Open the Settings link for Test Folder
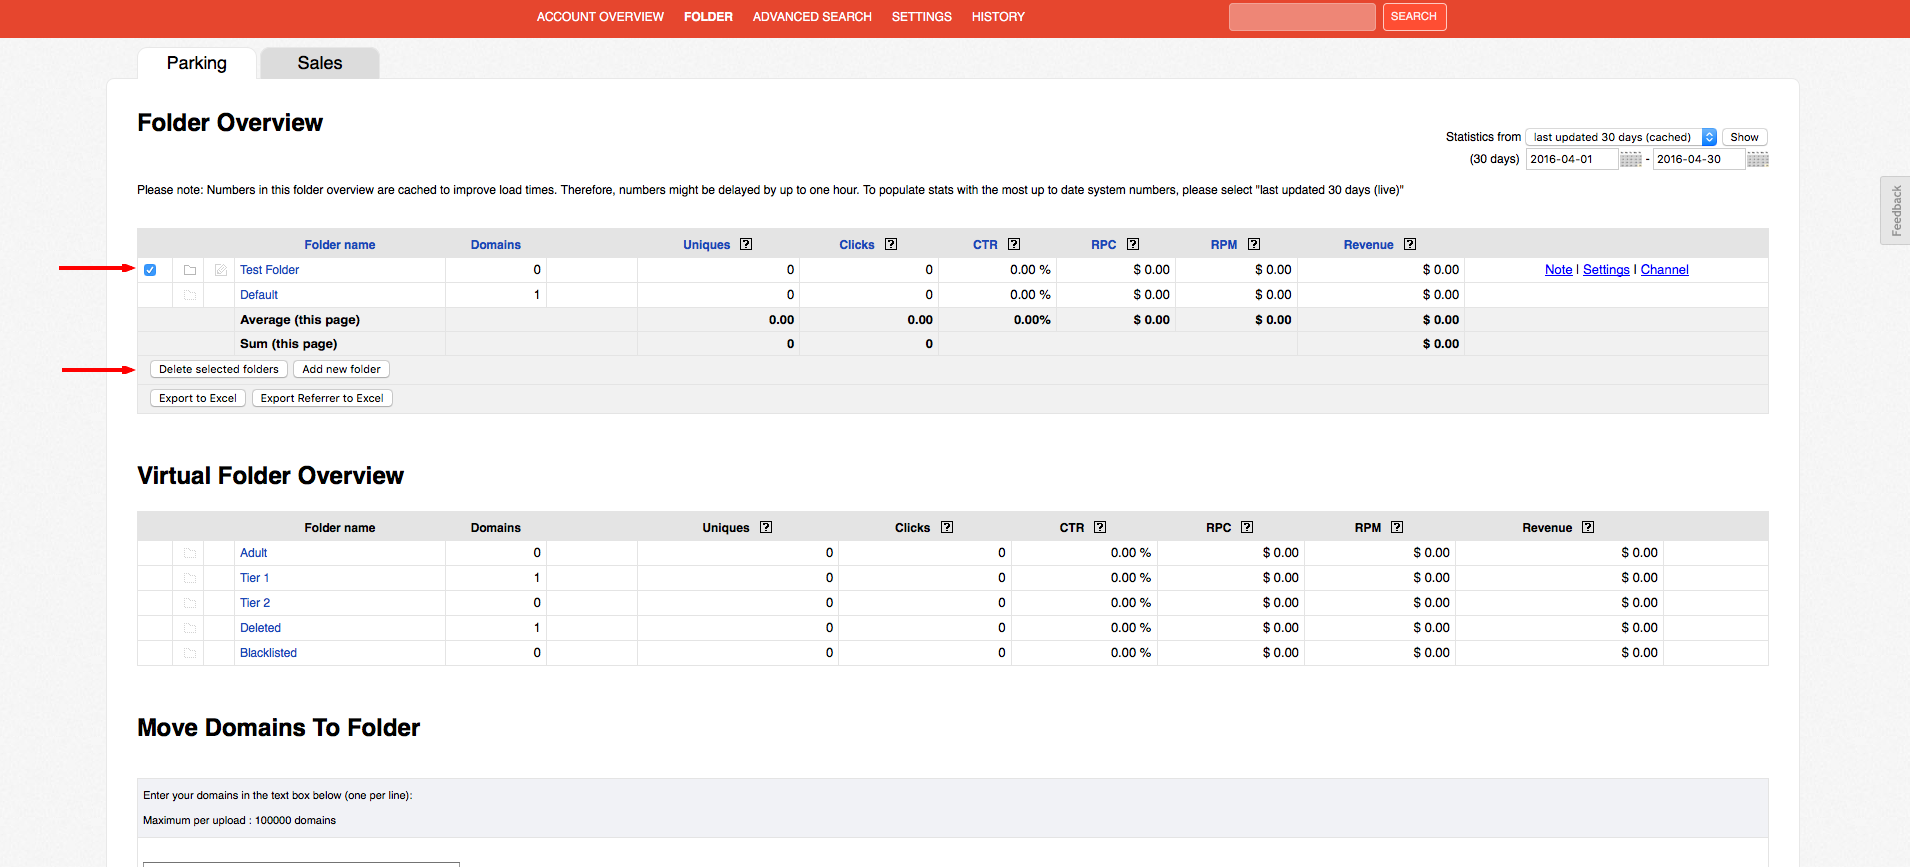Viewport: 1910px width, 867px height. point(1606,270)
